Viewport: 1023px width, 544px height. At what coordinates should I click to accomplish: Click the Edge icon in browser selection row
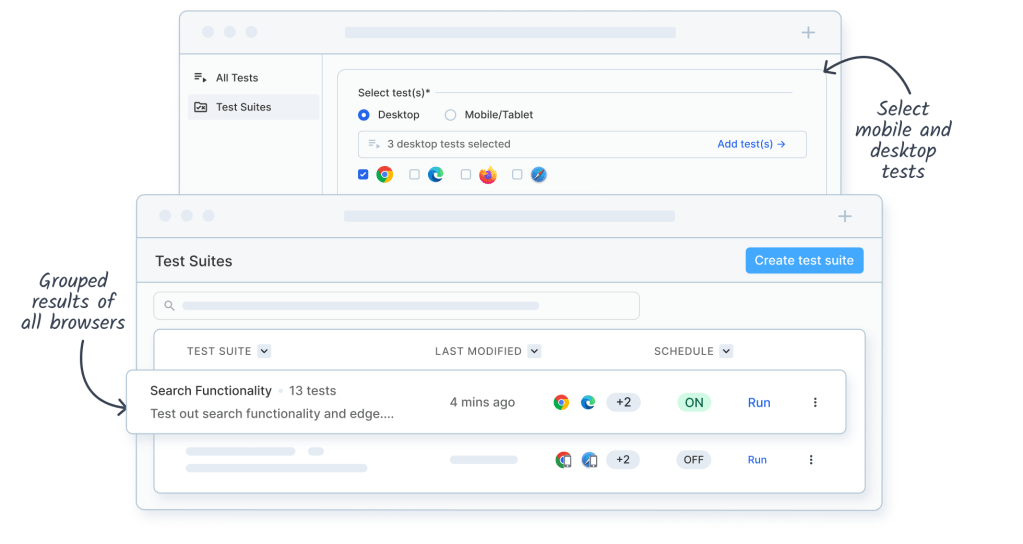(x=436, y=175)
